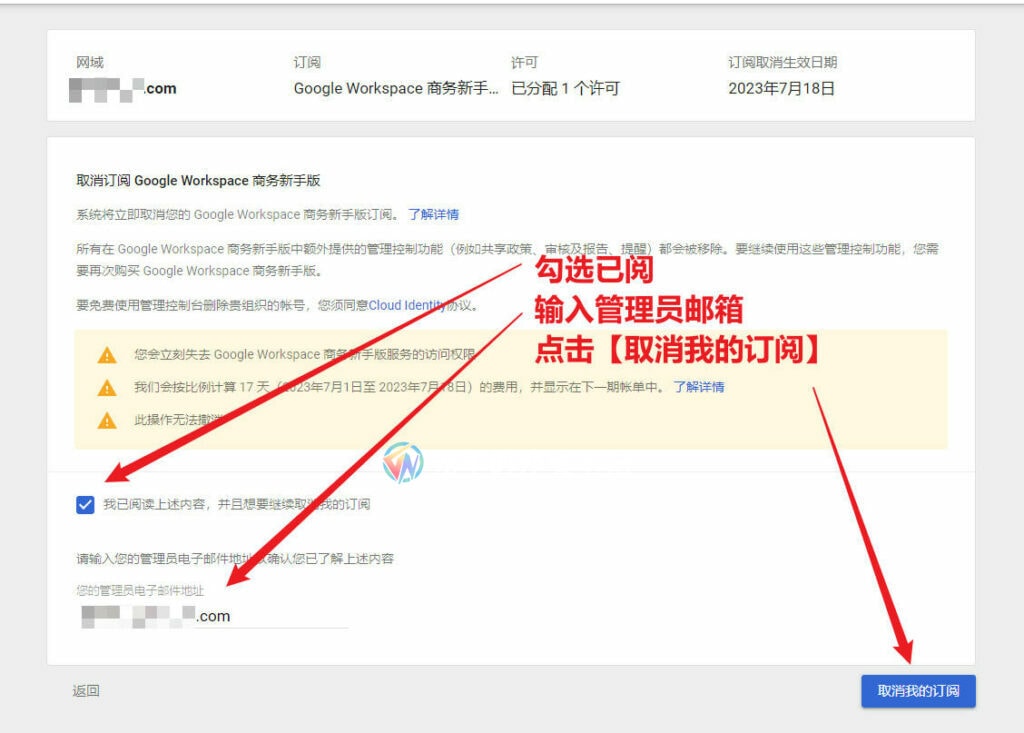
Task: Click the domain name under 网域
Action: 123,89
